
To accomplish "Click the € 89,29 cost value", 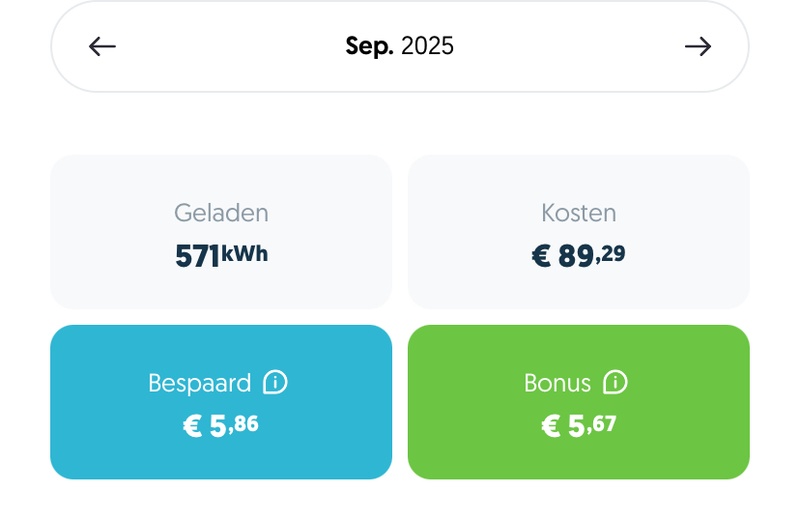I will (578, 256).
